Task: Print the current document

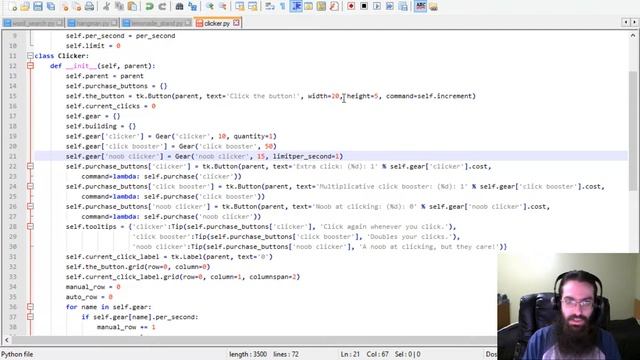Action: [89, 6]
